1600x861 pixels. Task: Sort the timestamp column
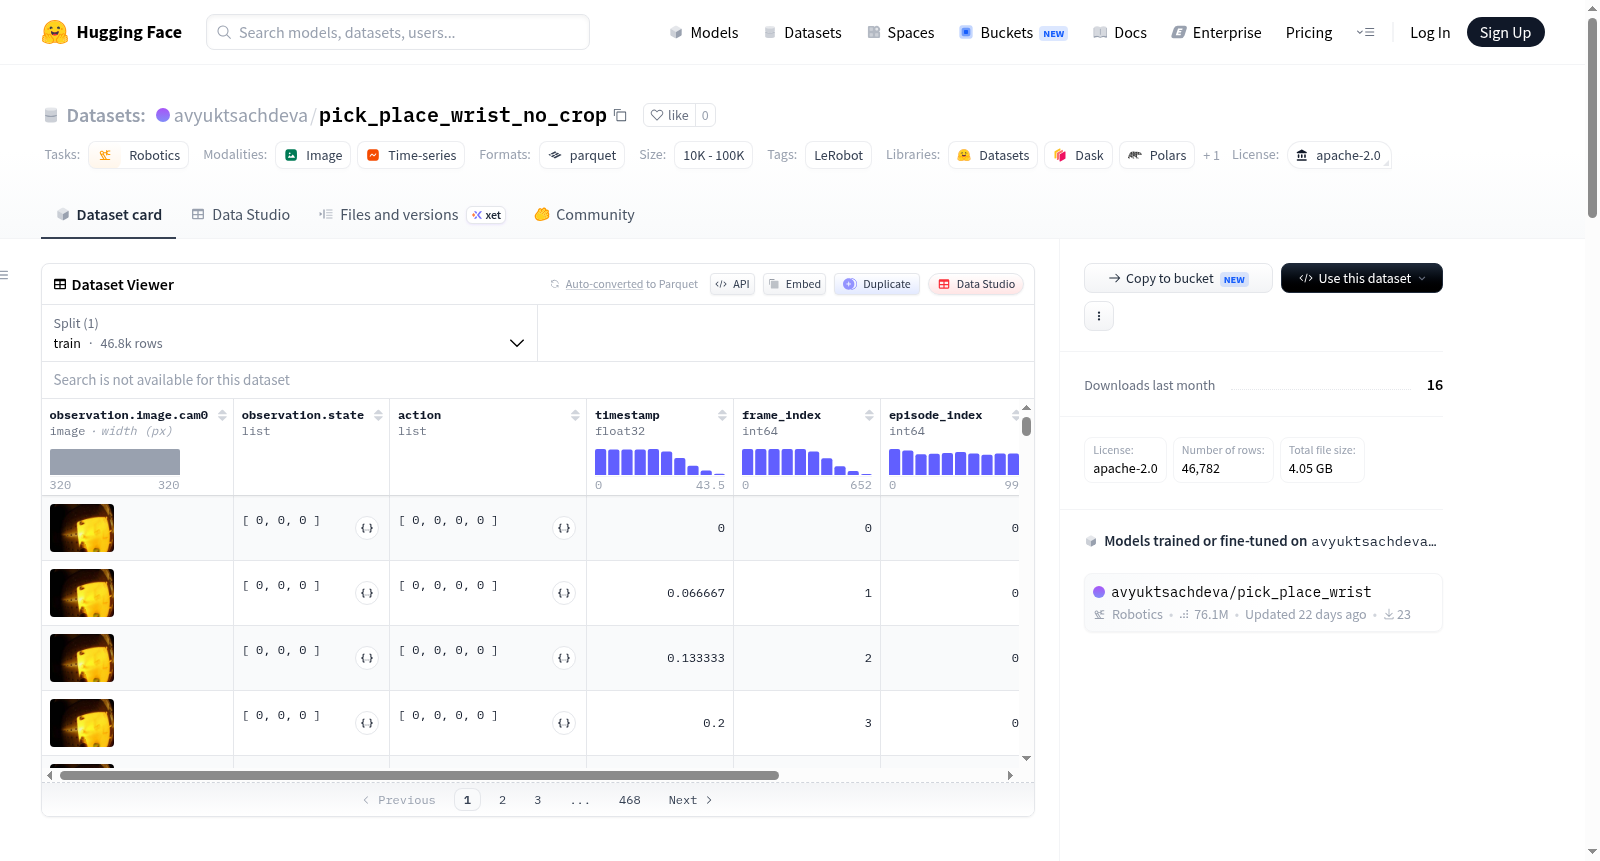(722, 415)
